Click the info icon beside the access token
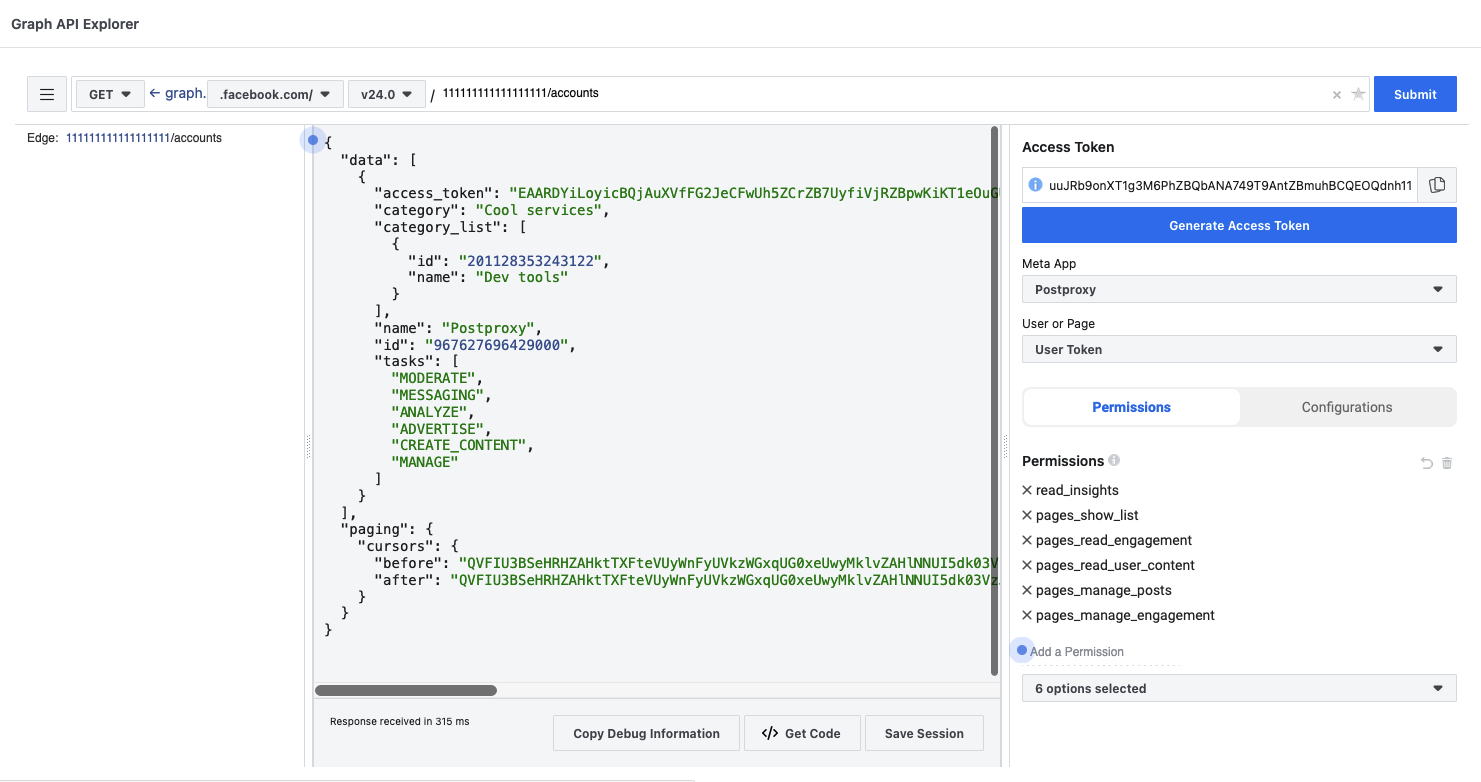The image size is (1481, 782). click(1037, 184)
